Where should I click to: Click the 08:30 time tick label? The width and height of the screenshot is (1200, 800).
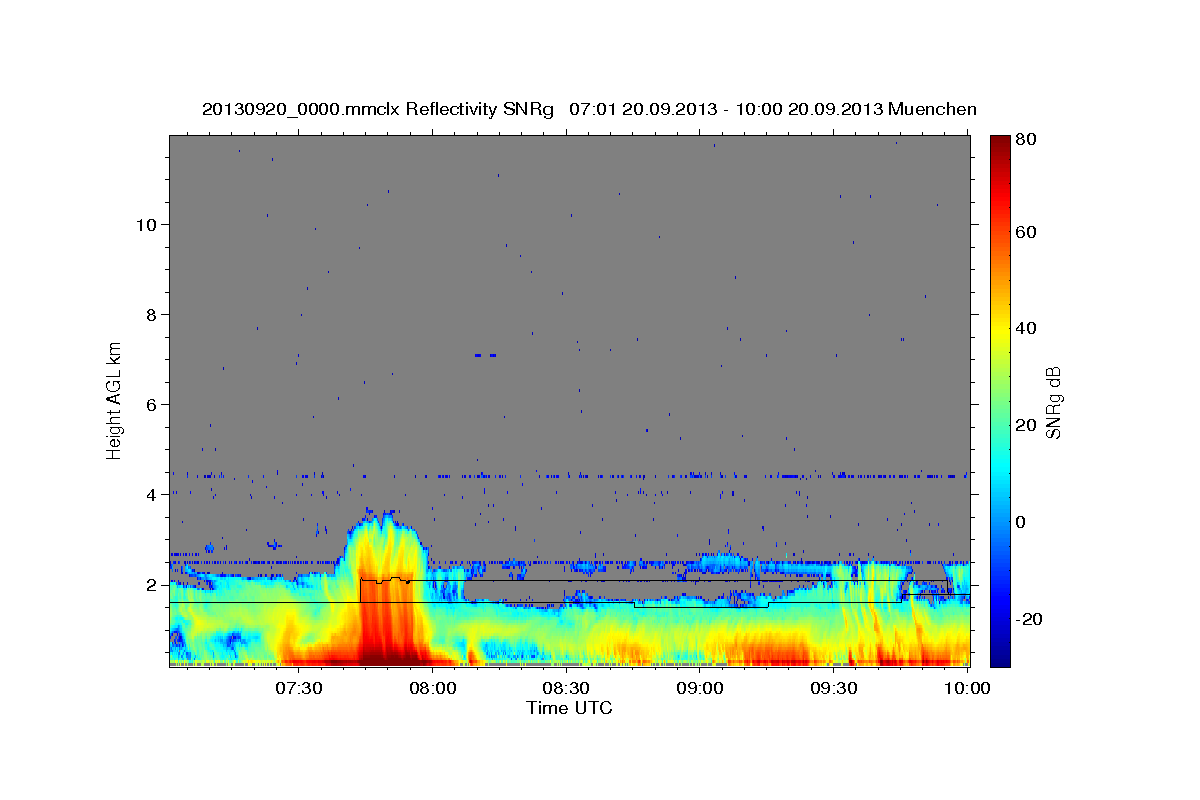tap(566, 688)
